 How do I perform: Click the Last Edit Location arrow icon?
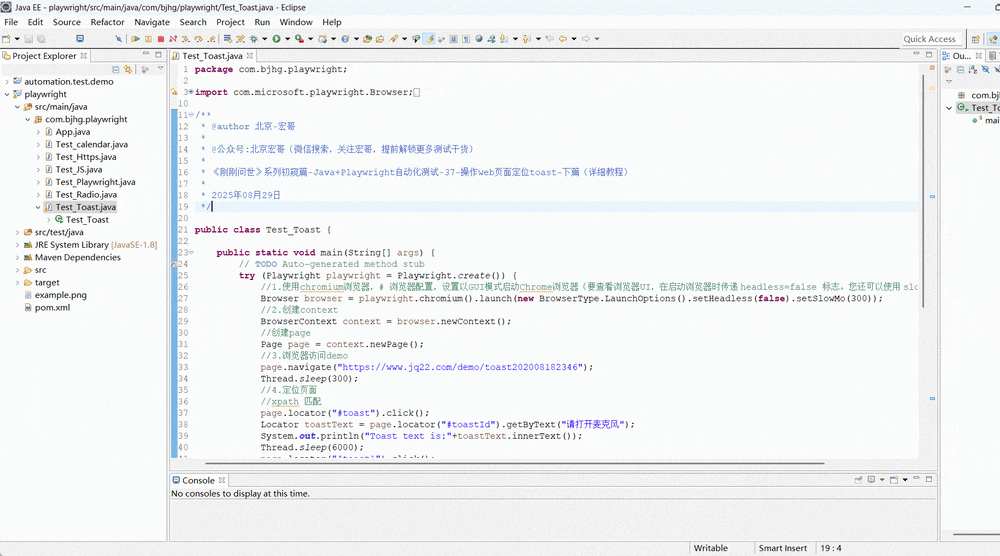(x=550, y=38)
